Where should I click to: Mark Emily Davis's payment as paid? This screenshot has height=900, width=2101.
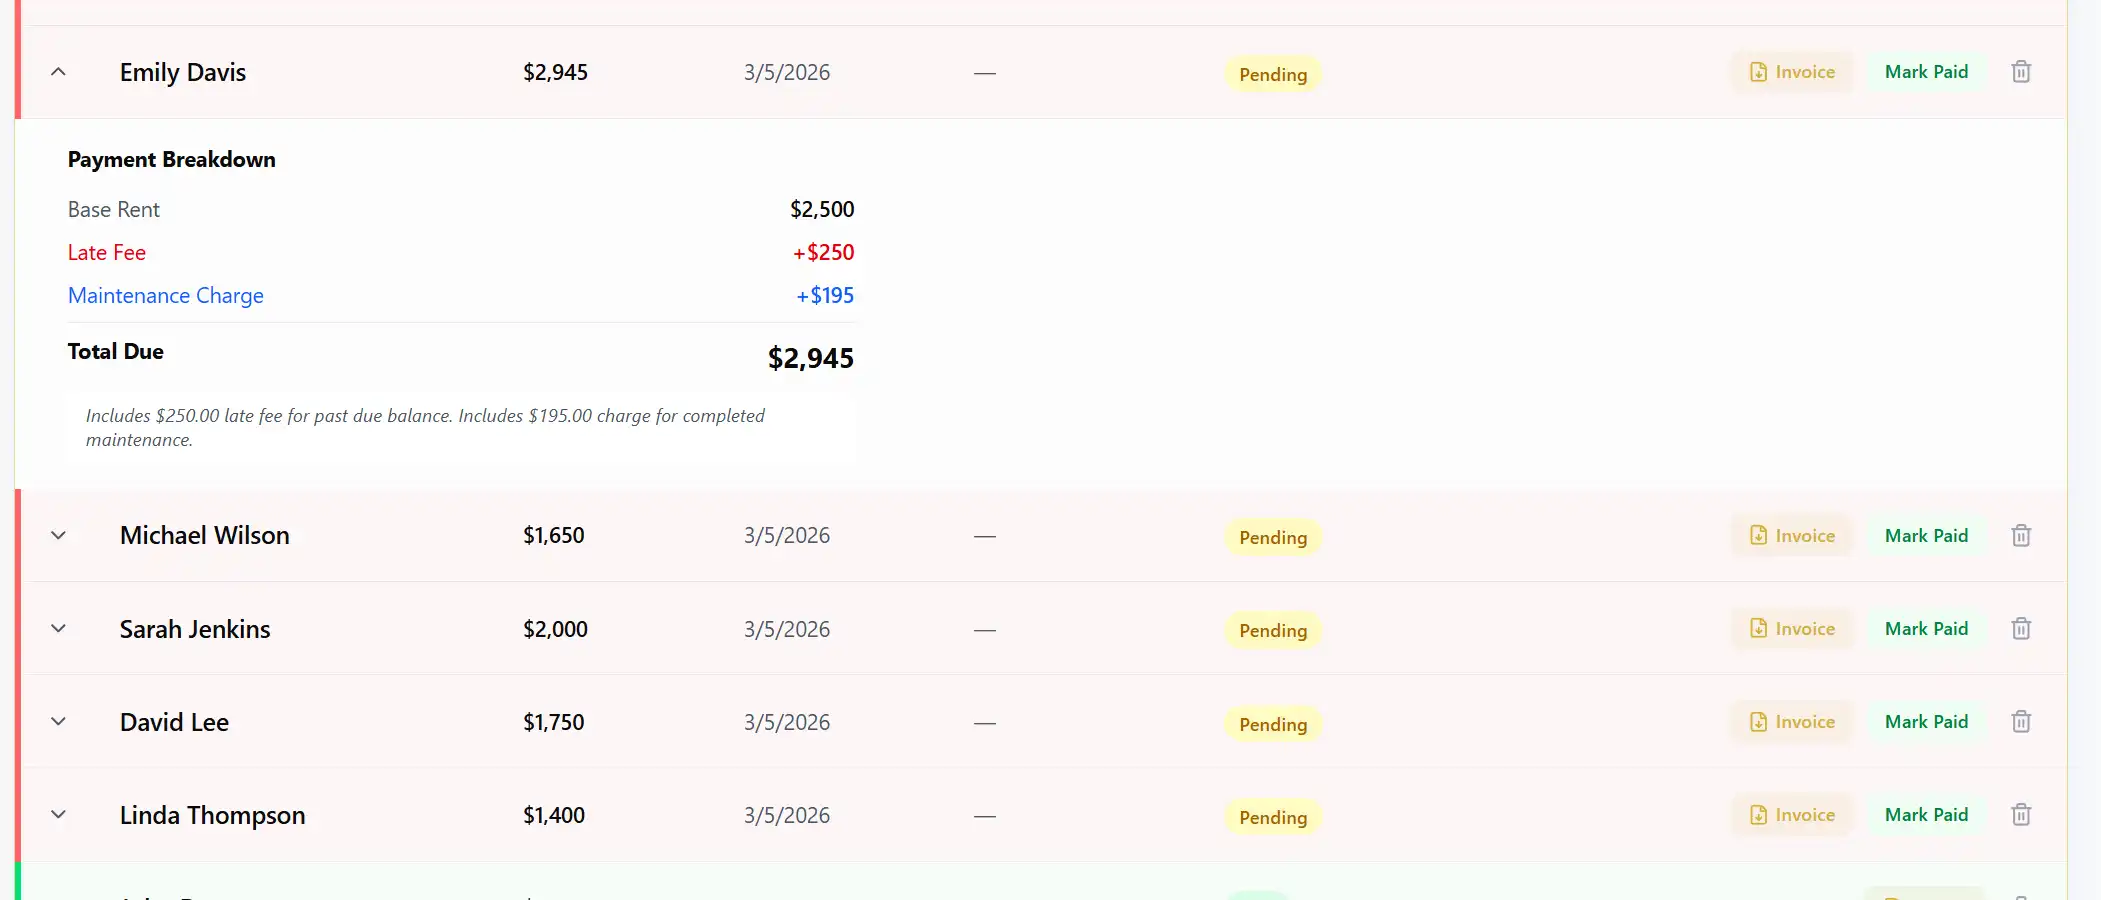pos(1926,71)
